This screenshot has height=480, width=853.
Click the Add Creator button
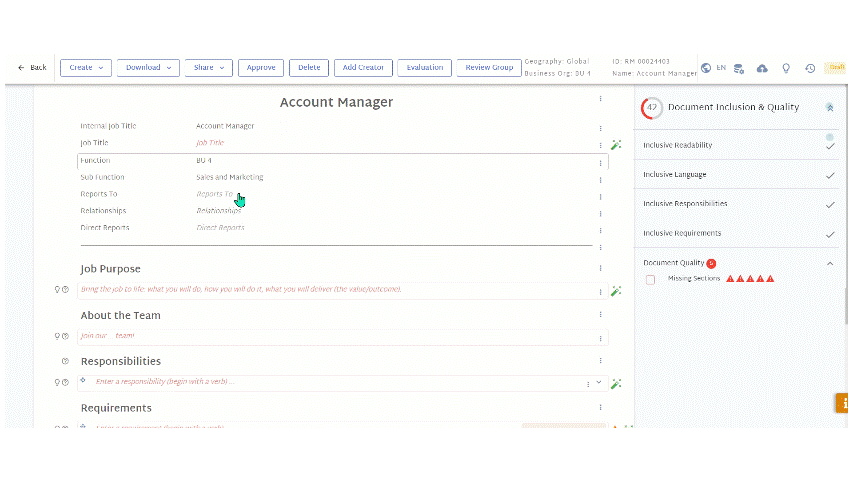363,67
